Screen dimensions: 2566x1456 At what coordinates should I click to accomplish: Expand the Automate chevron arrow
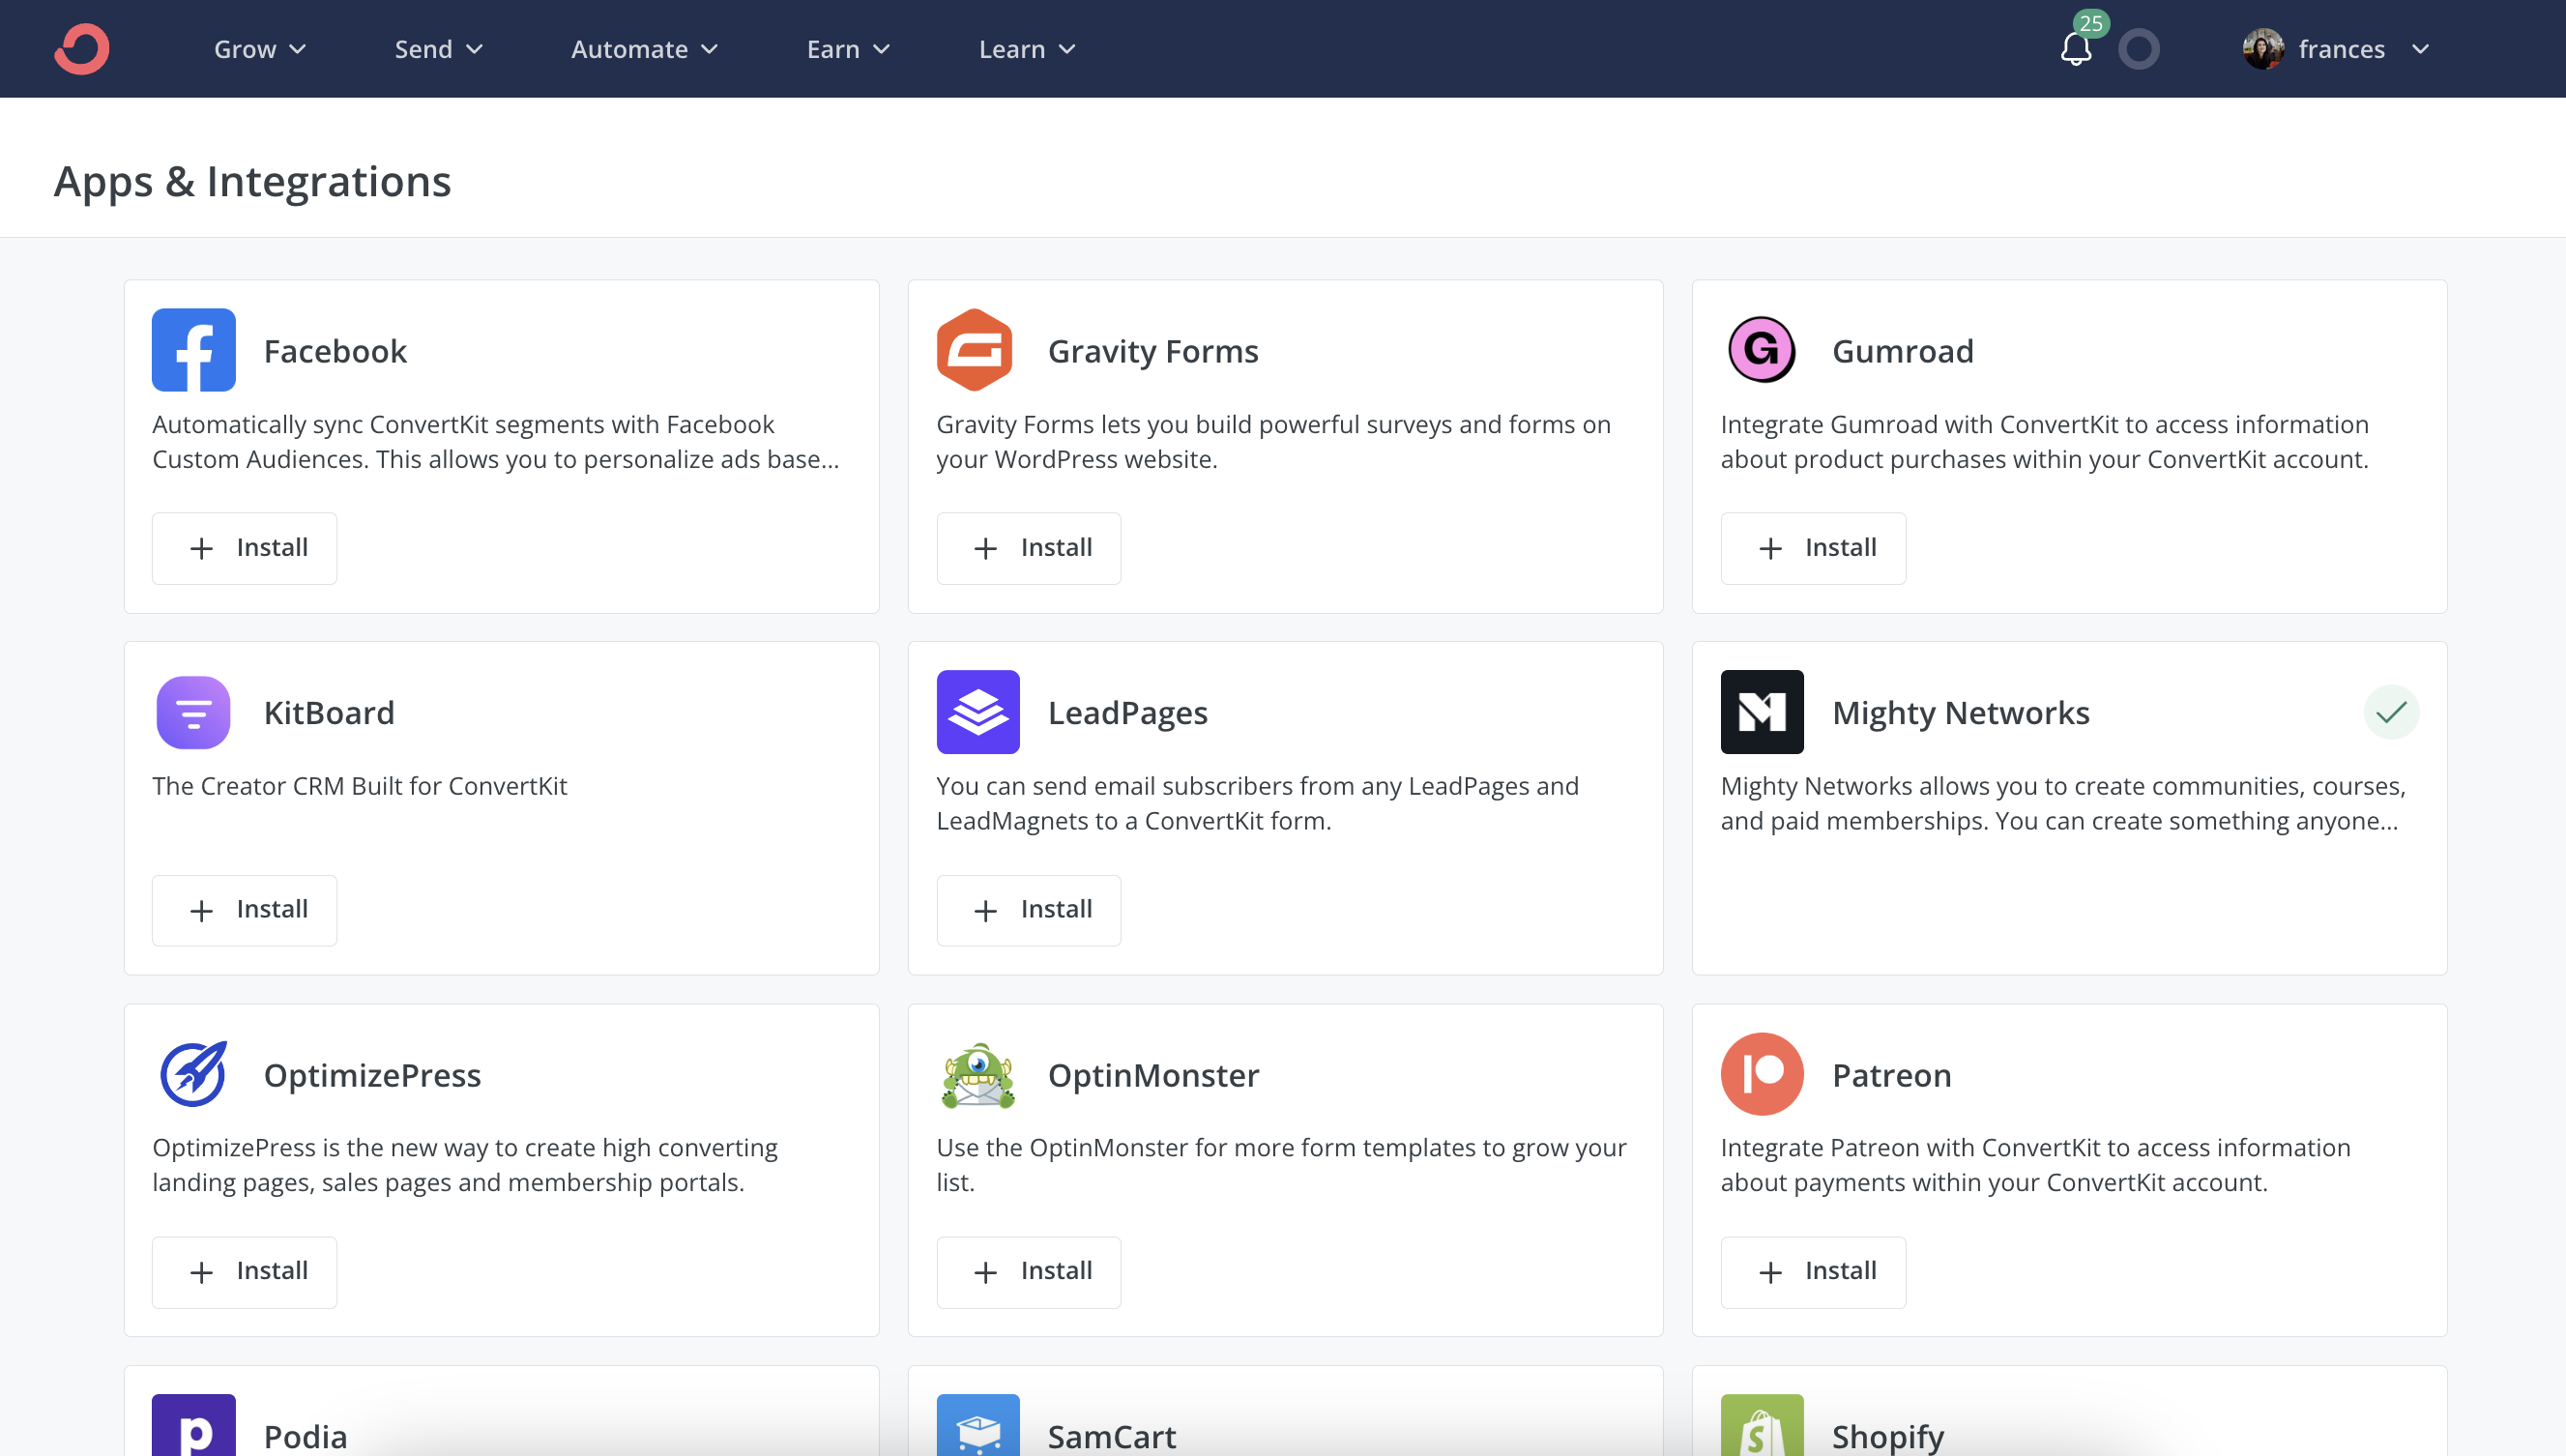(710, 49)
